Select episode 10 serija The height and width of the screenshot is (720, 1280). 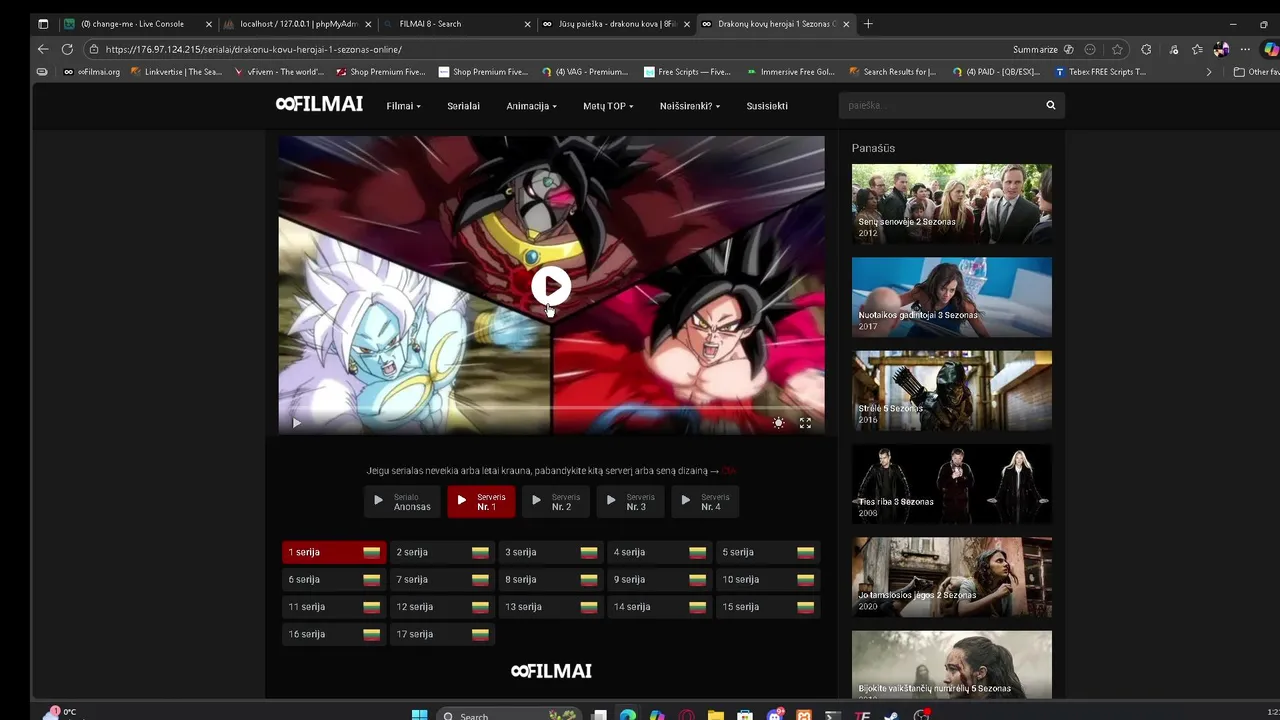(x=768, y=579)
